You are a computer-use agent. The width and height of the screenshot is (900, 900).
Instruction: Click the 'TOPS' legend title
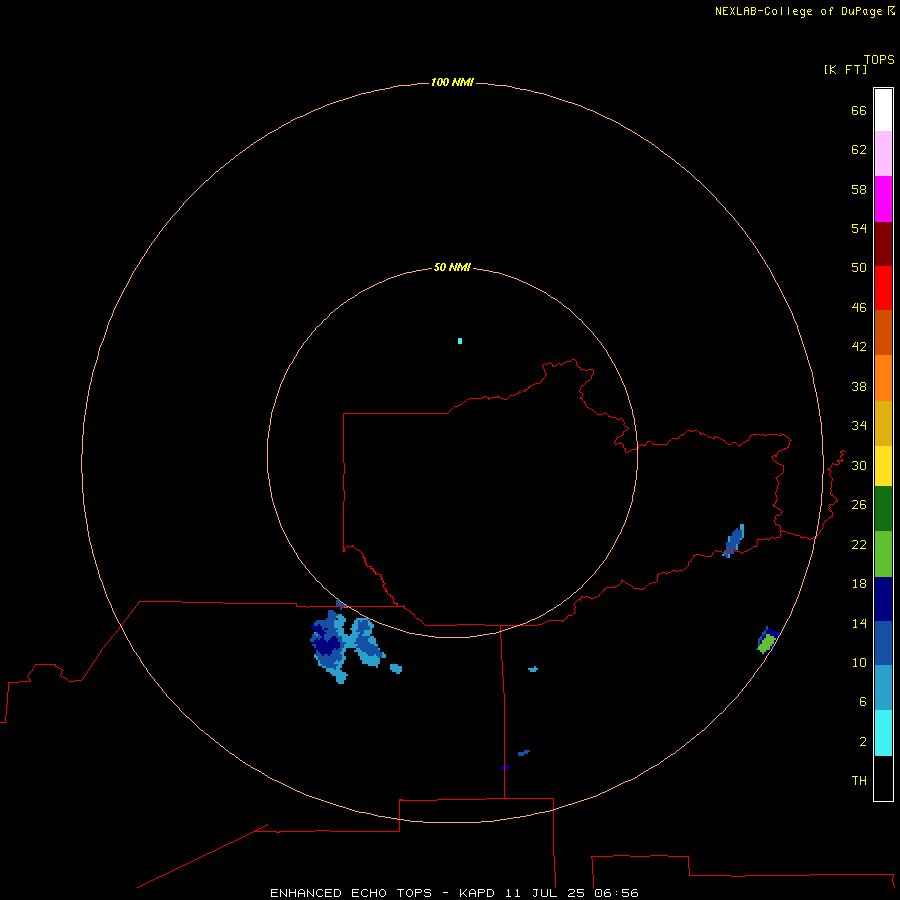[879, 59]
